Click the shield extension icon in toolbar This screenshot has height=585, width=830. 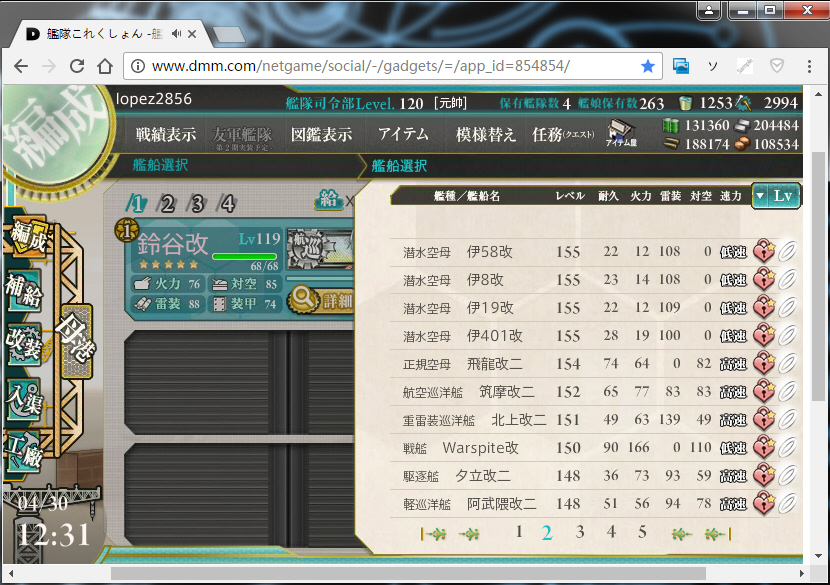pos(777,66)
